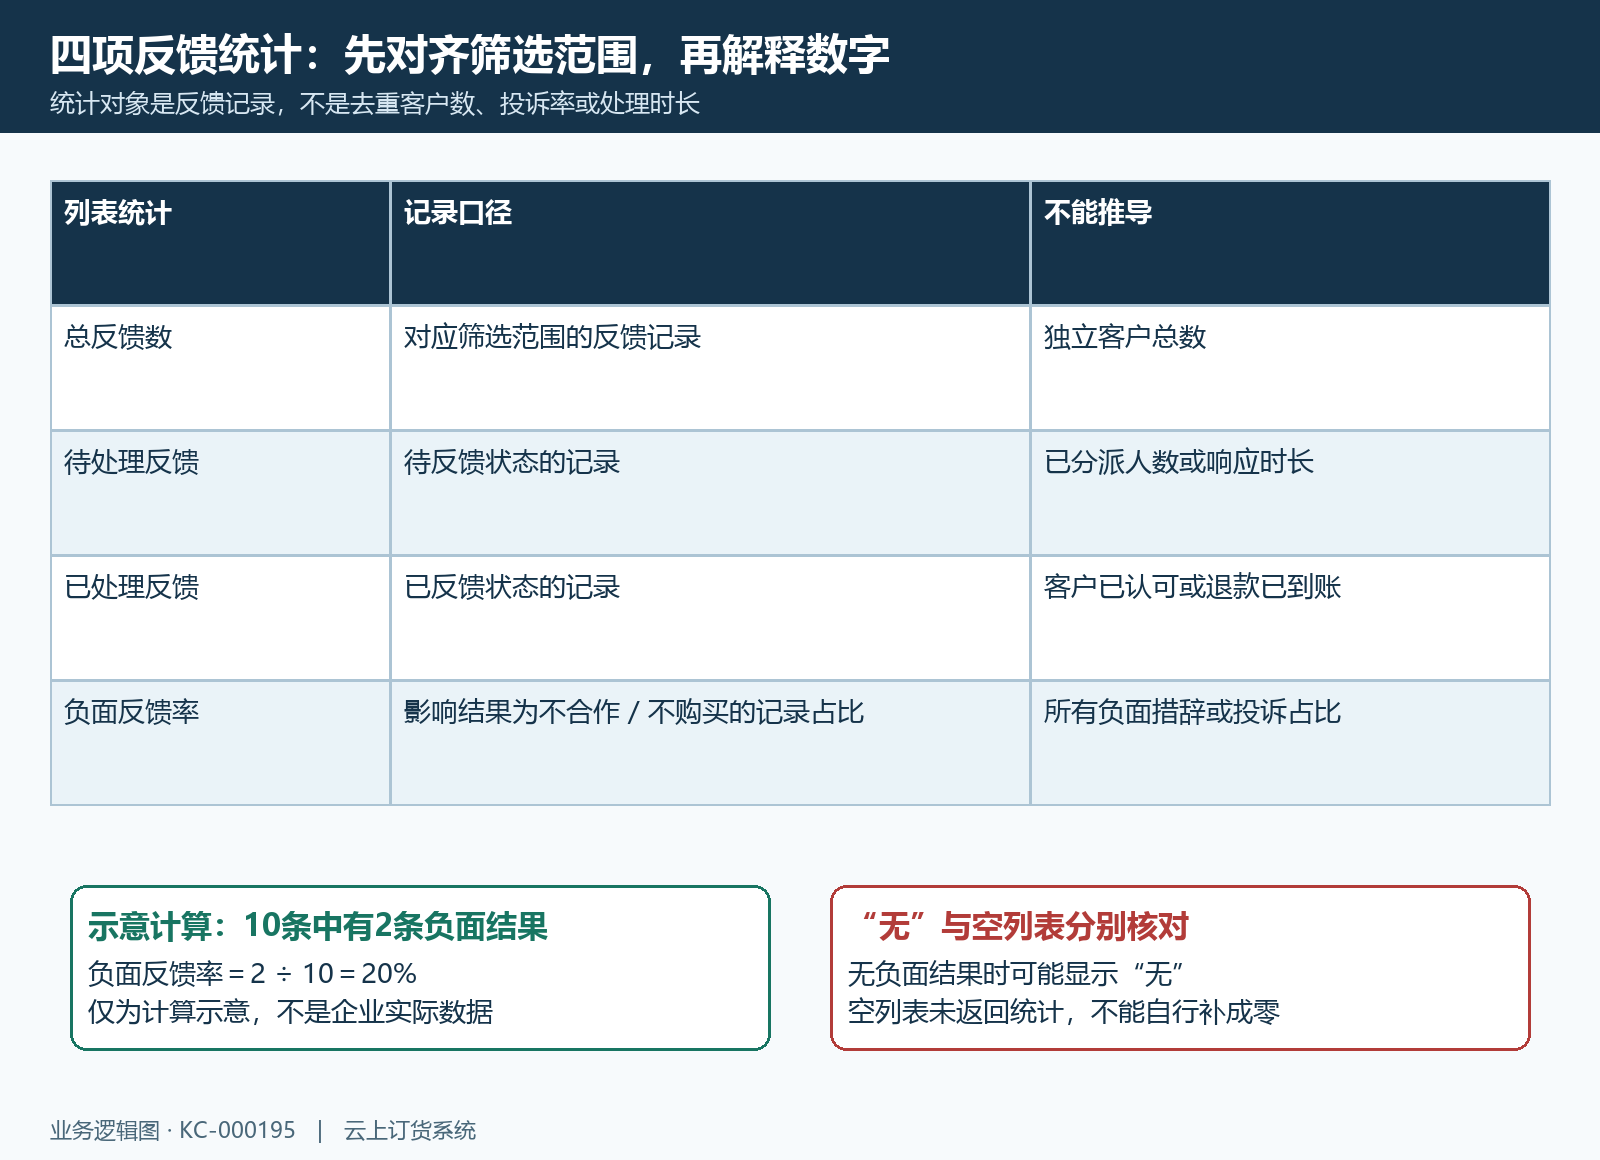Click the footer text '业务逻辑图 · KC-000195'
The height and width of the screenshot is (1160, 1600).
click(173, 1130)
